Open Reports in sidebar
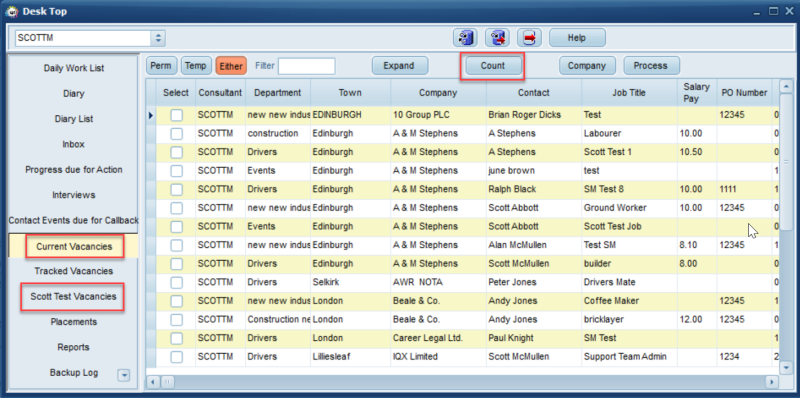This screenshot has height=398, width=800. [x=73, y=347]
